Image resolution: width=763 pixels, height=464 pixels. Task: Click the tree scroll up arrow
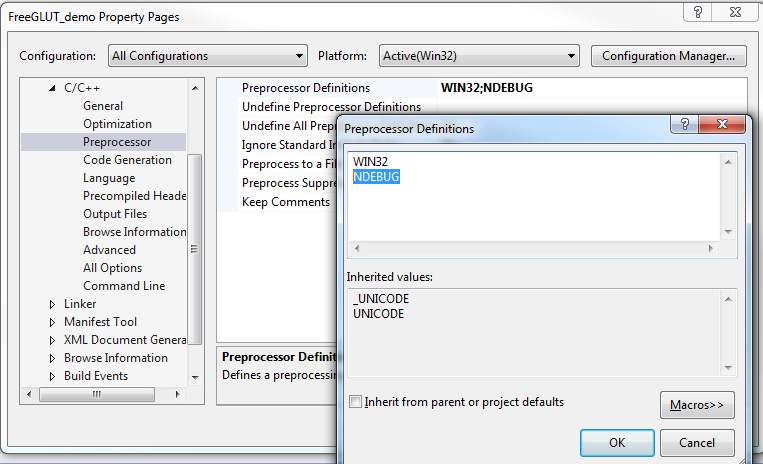point(195,88)
